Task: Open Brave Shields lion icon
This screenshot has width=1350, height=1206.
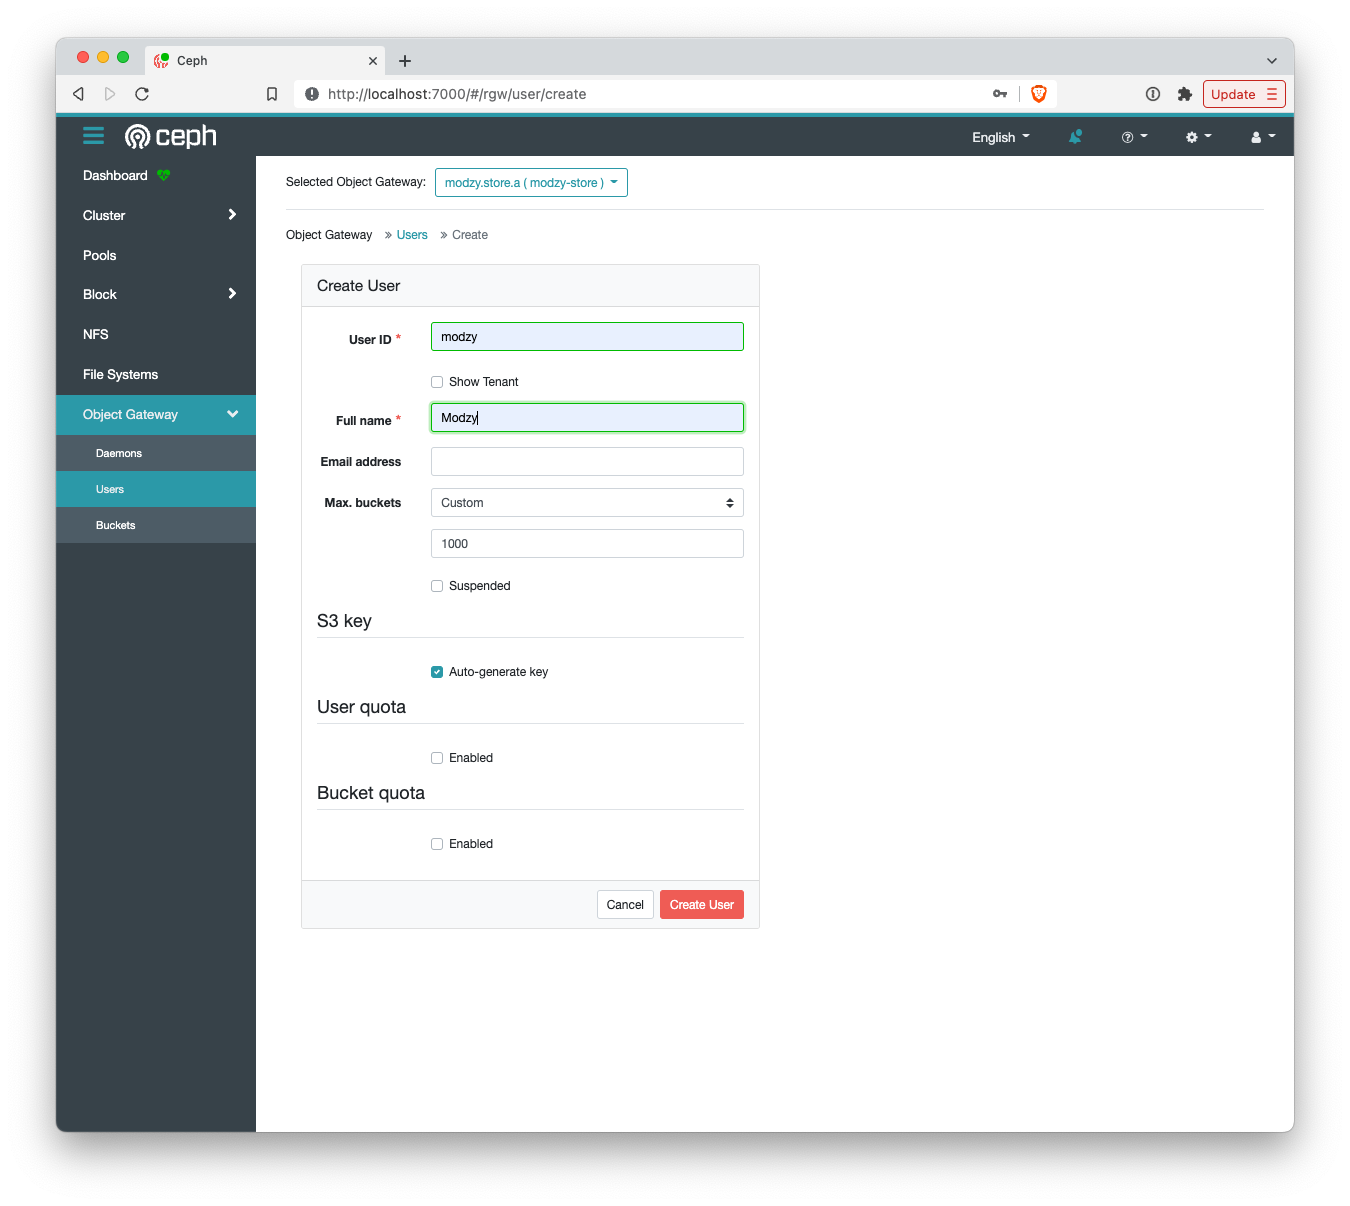Action: click(x=1039, y=94)
